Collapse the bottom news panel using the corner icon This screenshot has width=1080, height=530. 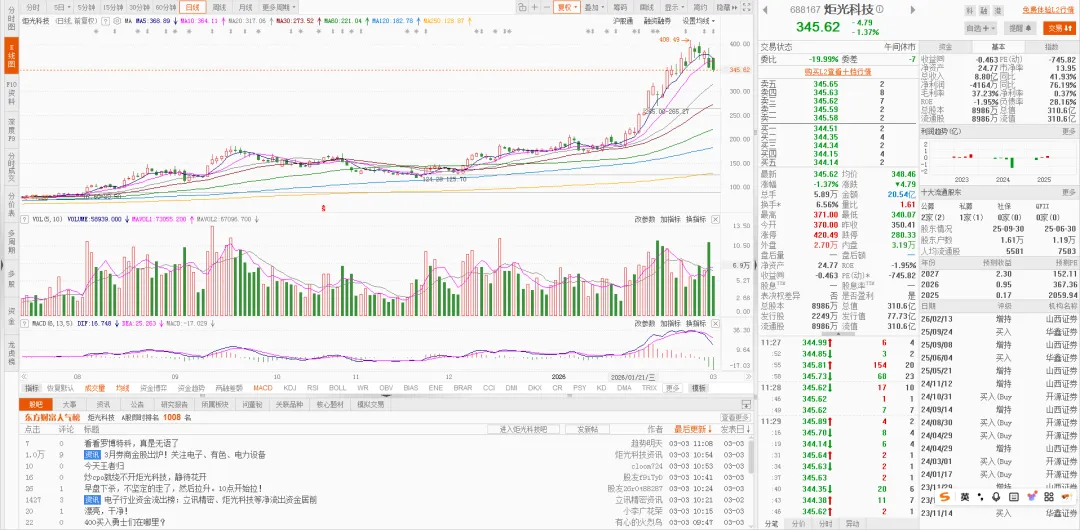pyautogui.click(x=746, y=405)
